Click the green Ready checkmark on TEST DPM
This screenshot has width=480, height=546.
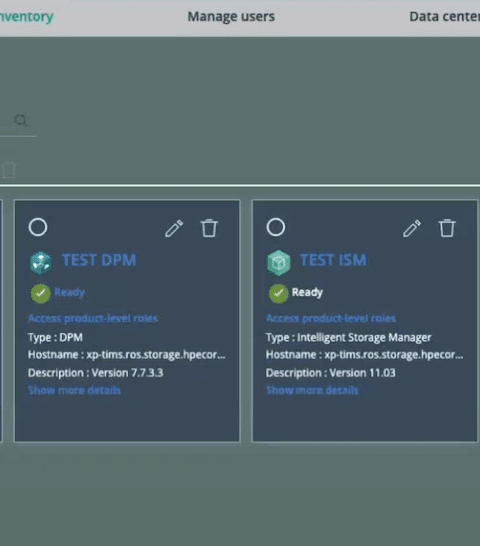[40, 294]
